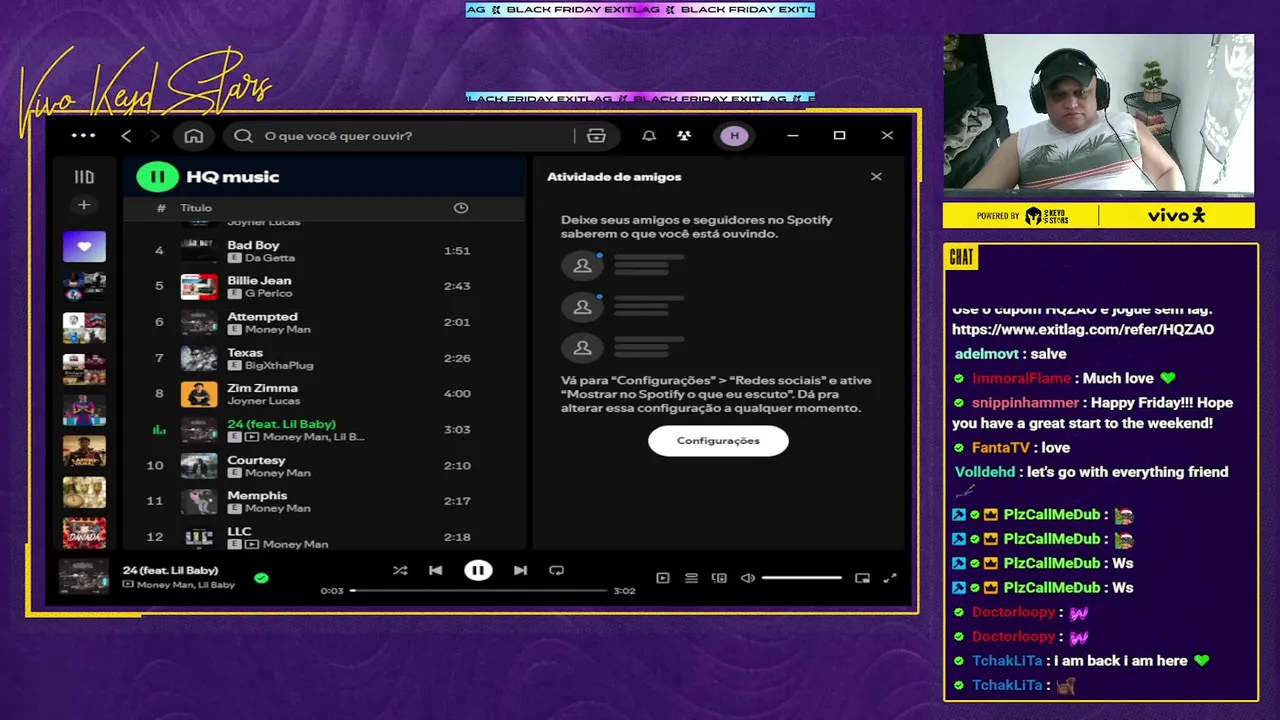Open the Now Playing view icon
Screen dimensions: 1280x720
tap(663, 578)
